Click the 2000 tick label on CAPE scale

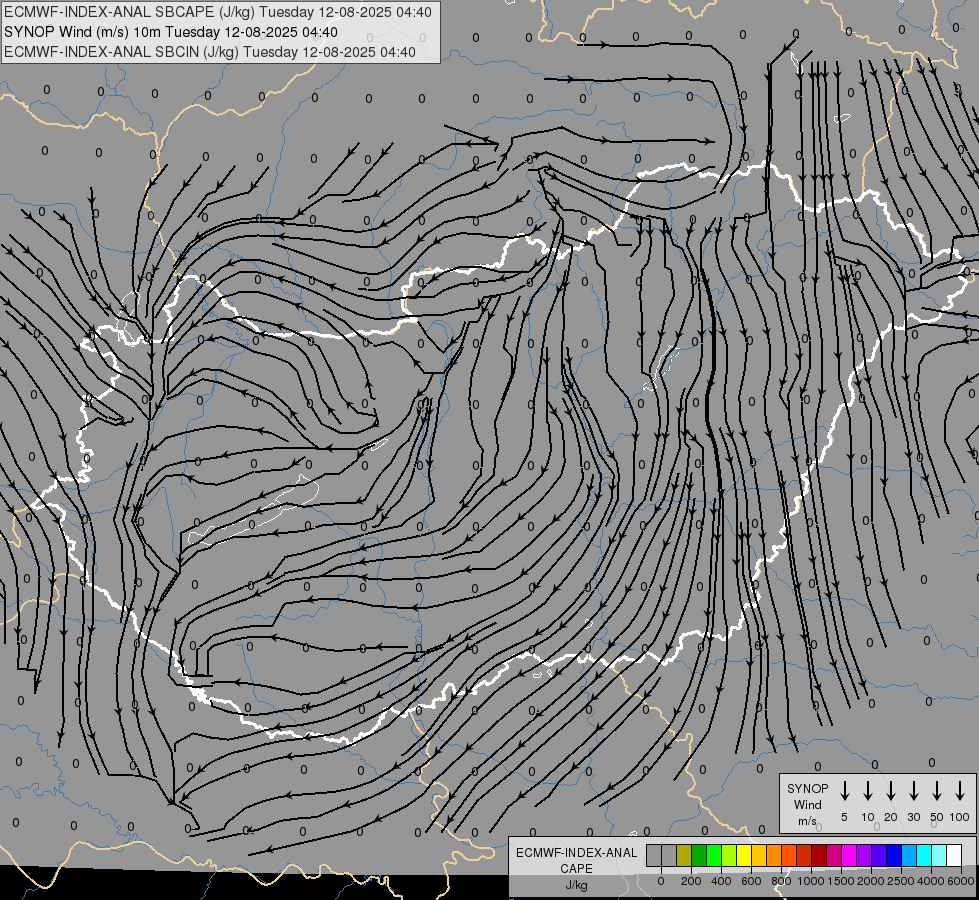point(871,881)
